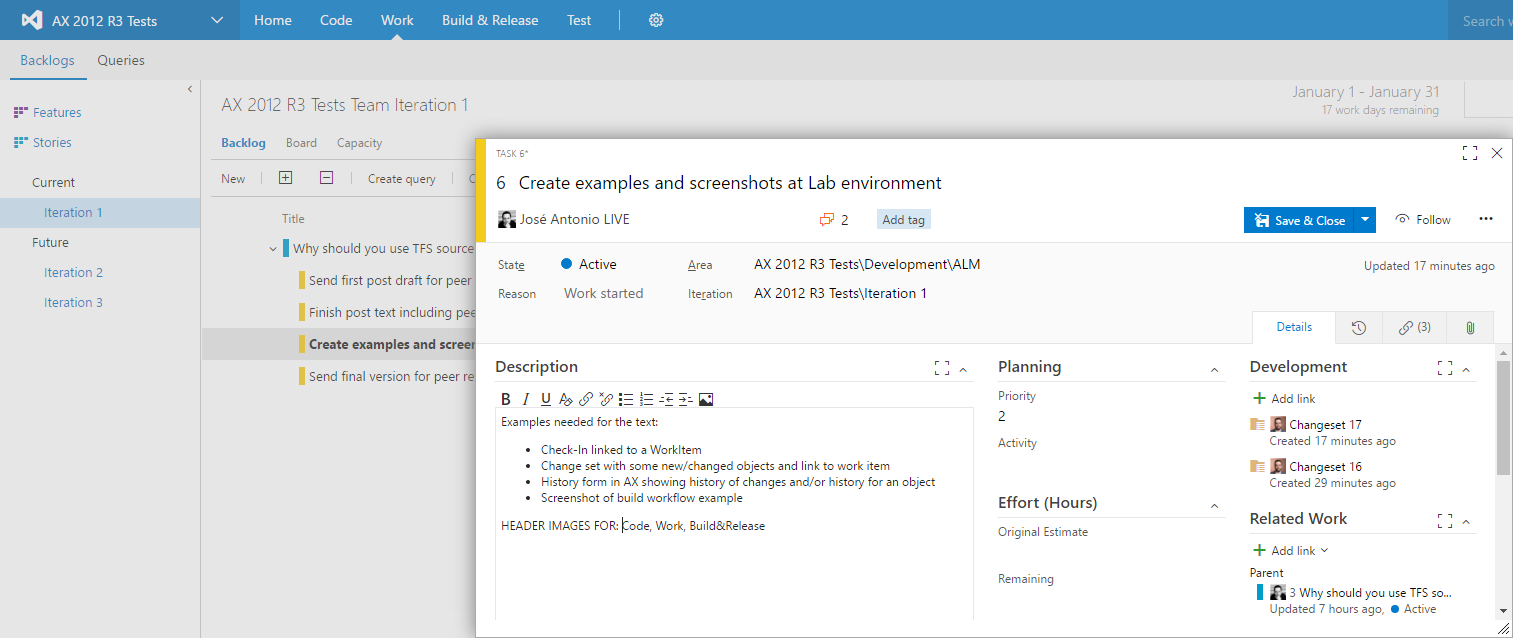Collapse the left navigation pane
Screen dimensions: 1513x638
point(190,90)
